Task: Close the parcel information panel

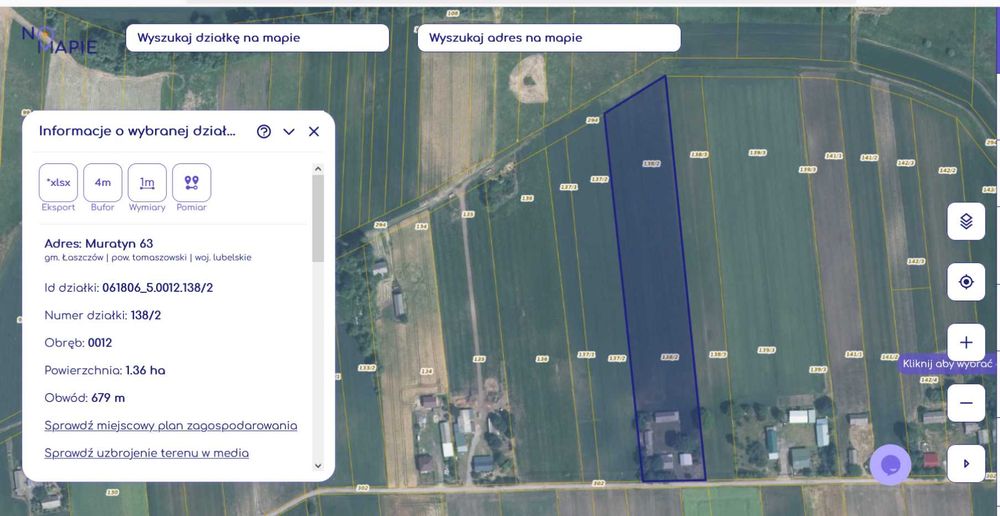Action: 314,131
